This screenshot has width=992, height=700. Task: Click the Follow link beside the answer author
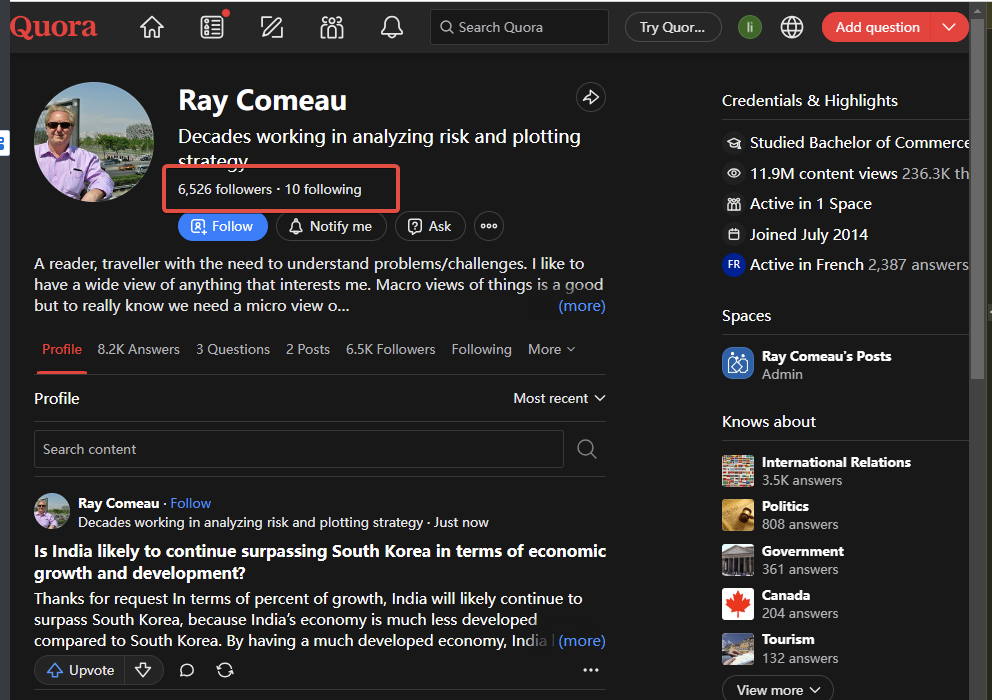(190, 503)
